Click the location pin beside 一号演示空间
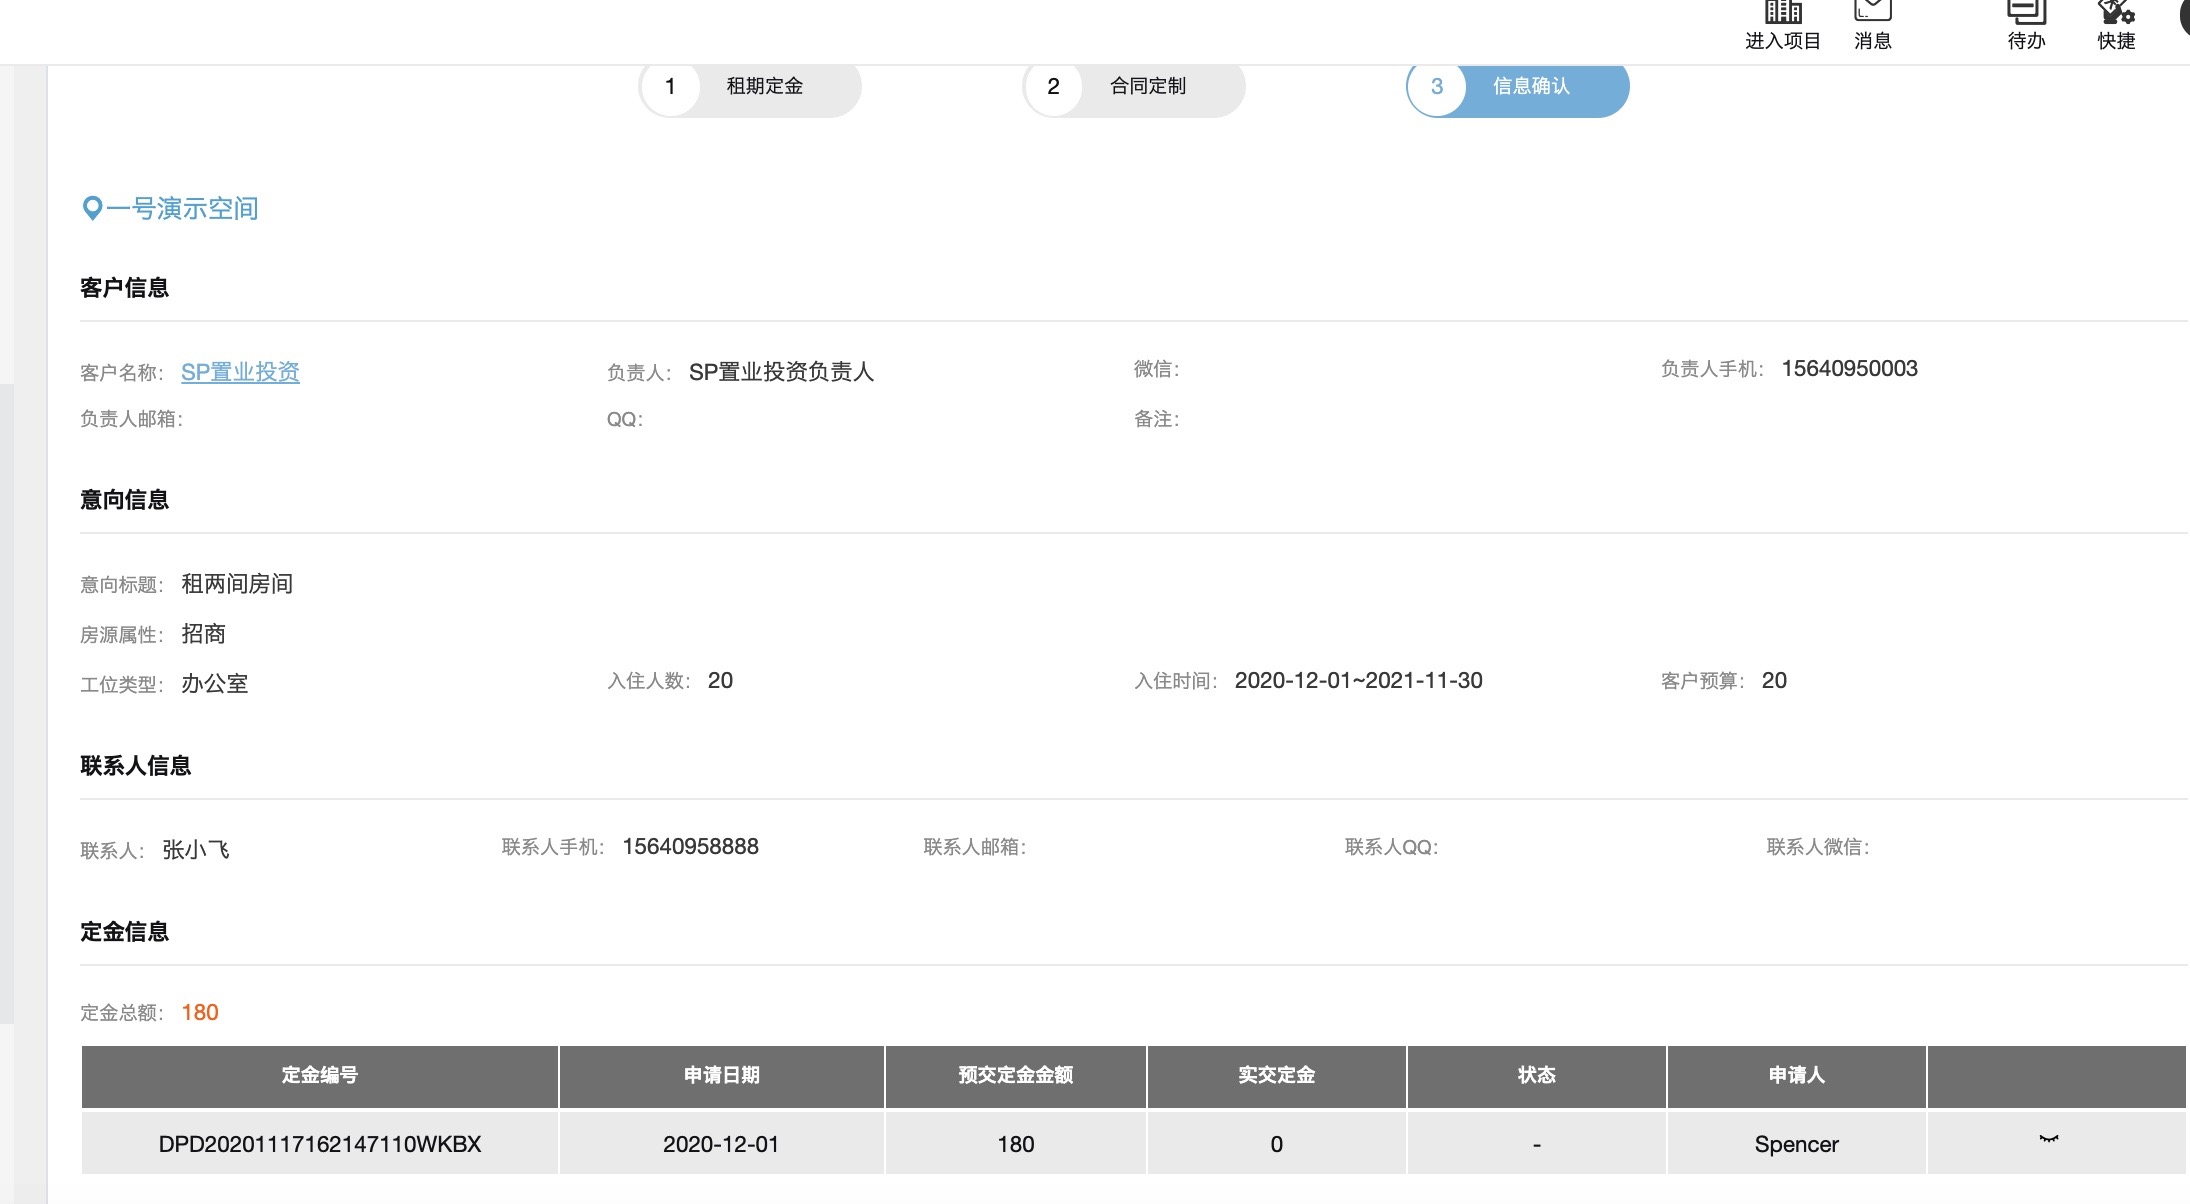Image resolution: width=2190 pixels, height=1204 pixels. pyautogui.click(x=91, y=208)
